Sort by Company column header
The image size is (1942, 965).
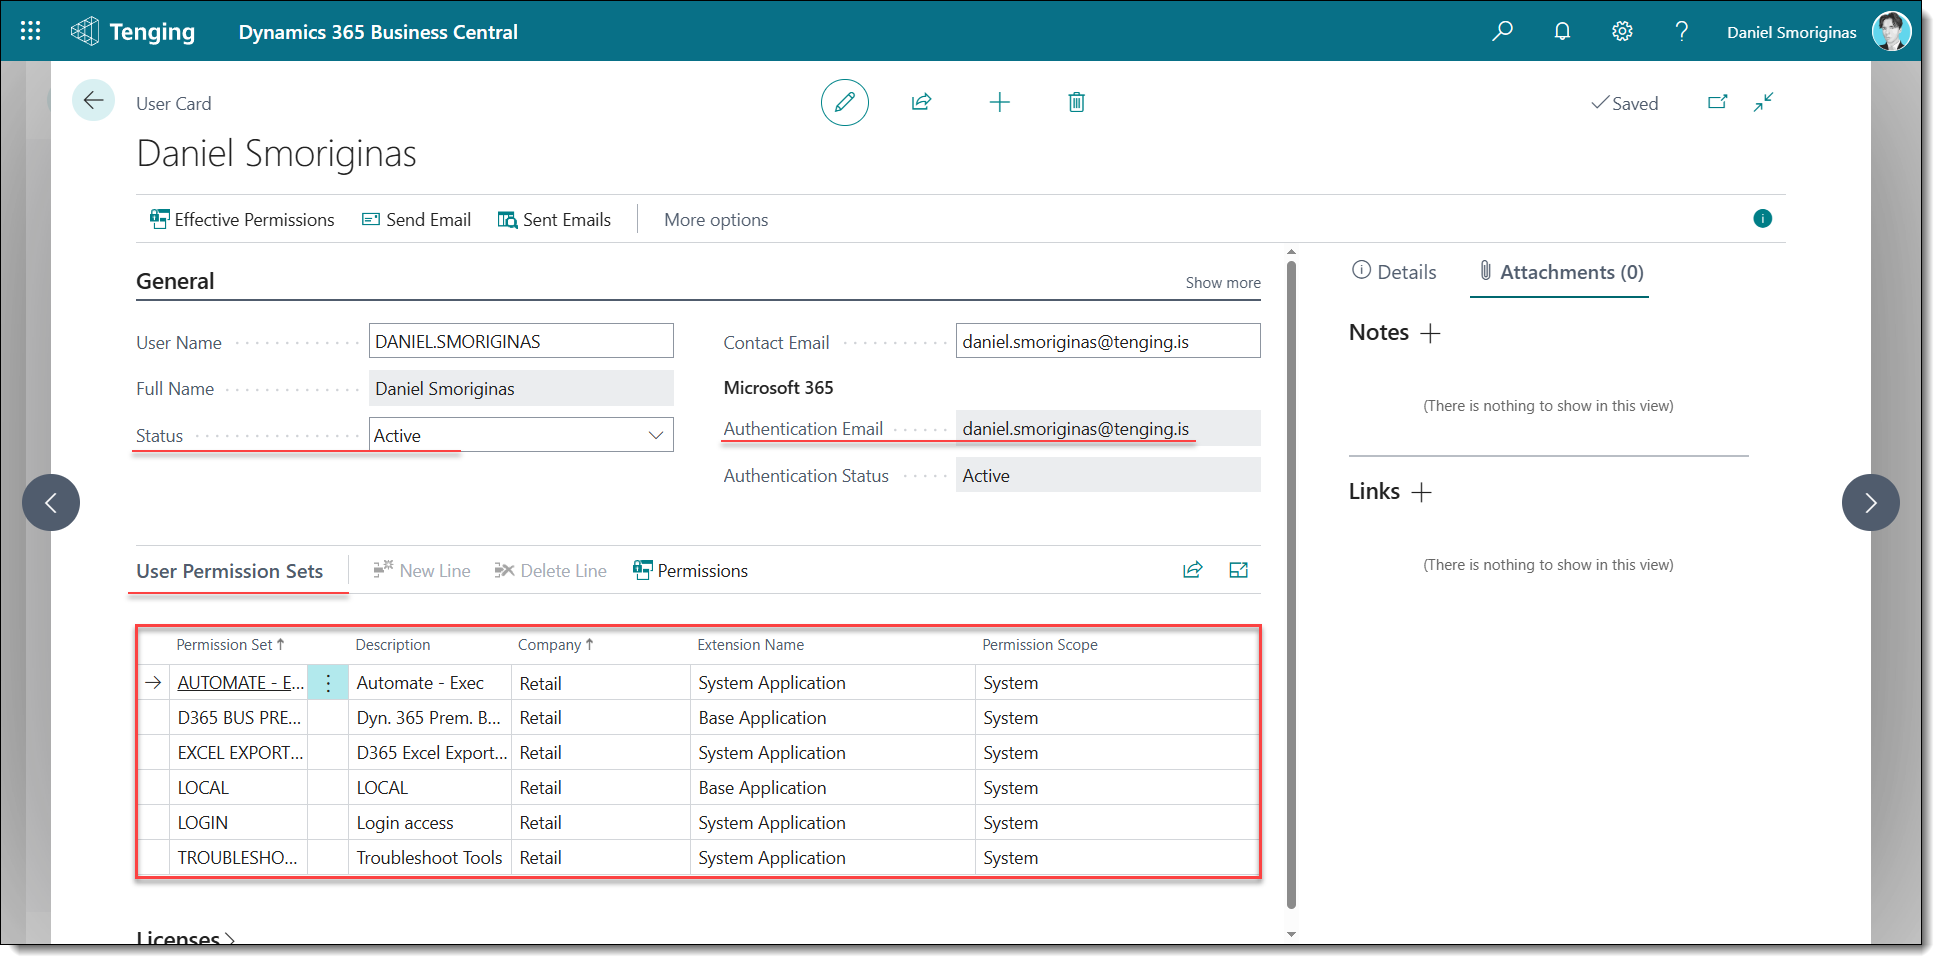coord(555,645)
